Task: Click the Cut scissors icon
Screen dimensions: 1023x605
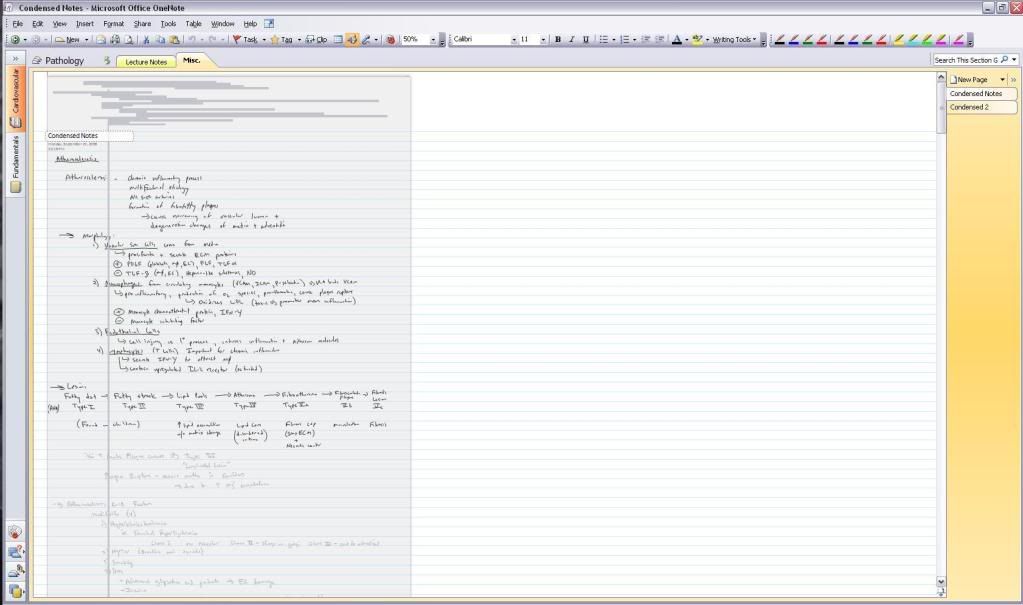Action: 146,40
